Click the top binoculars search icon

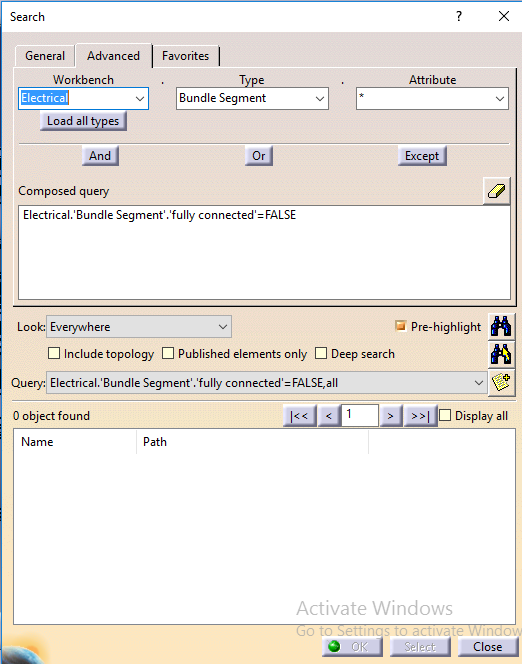pyautogui.click(x=501, y=326)
